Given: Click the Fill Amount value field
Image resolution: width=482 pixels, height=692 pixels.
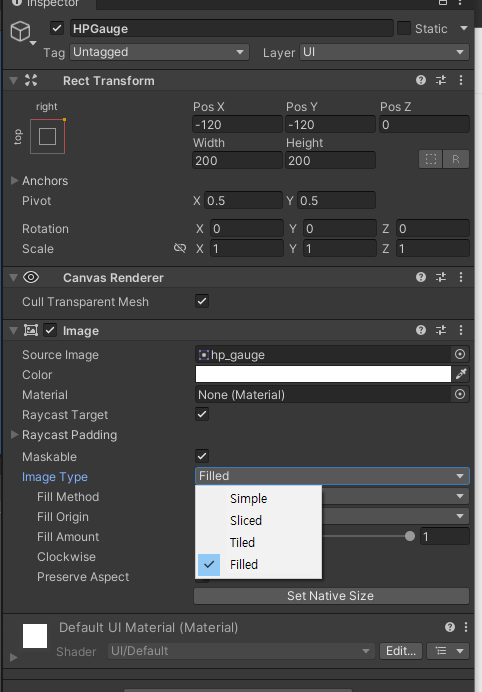Looking at the screenshot, I should point(444,536).
